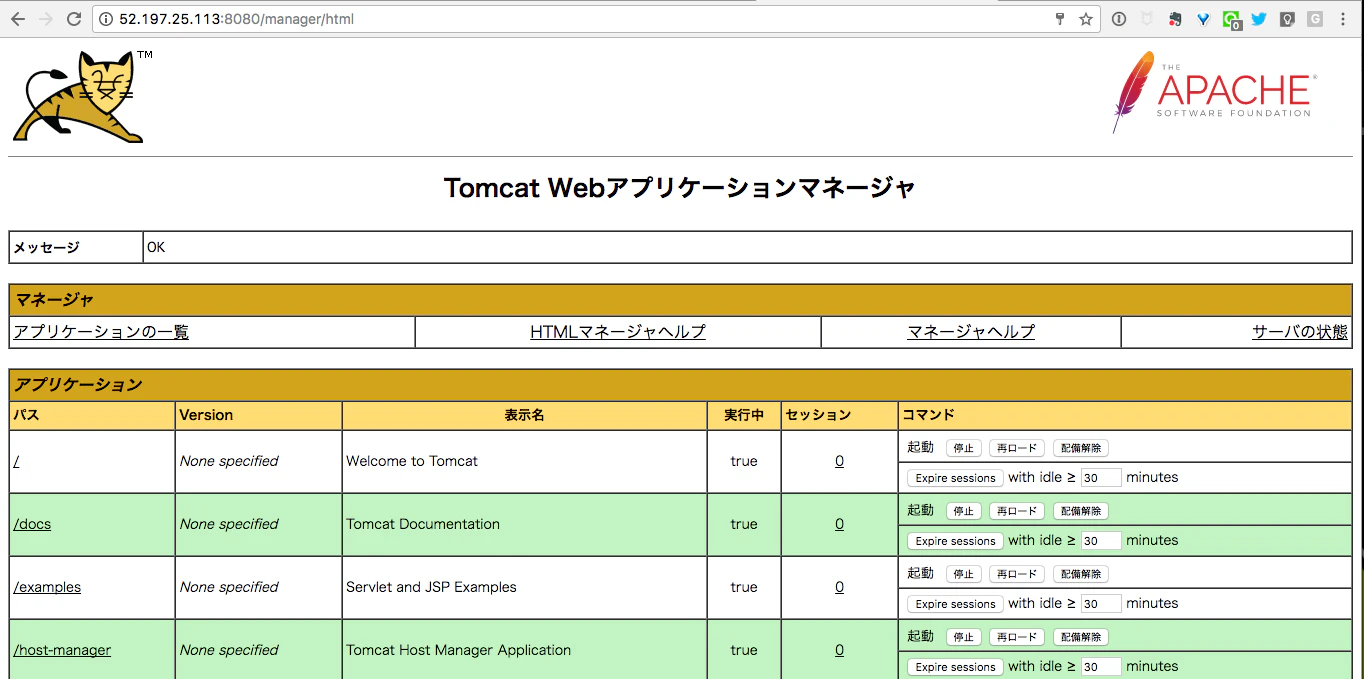Open the /docs application link

pyautogui.click(x=32, y=524)
